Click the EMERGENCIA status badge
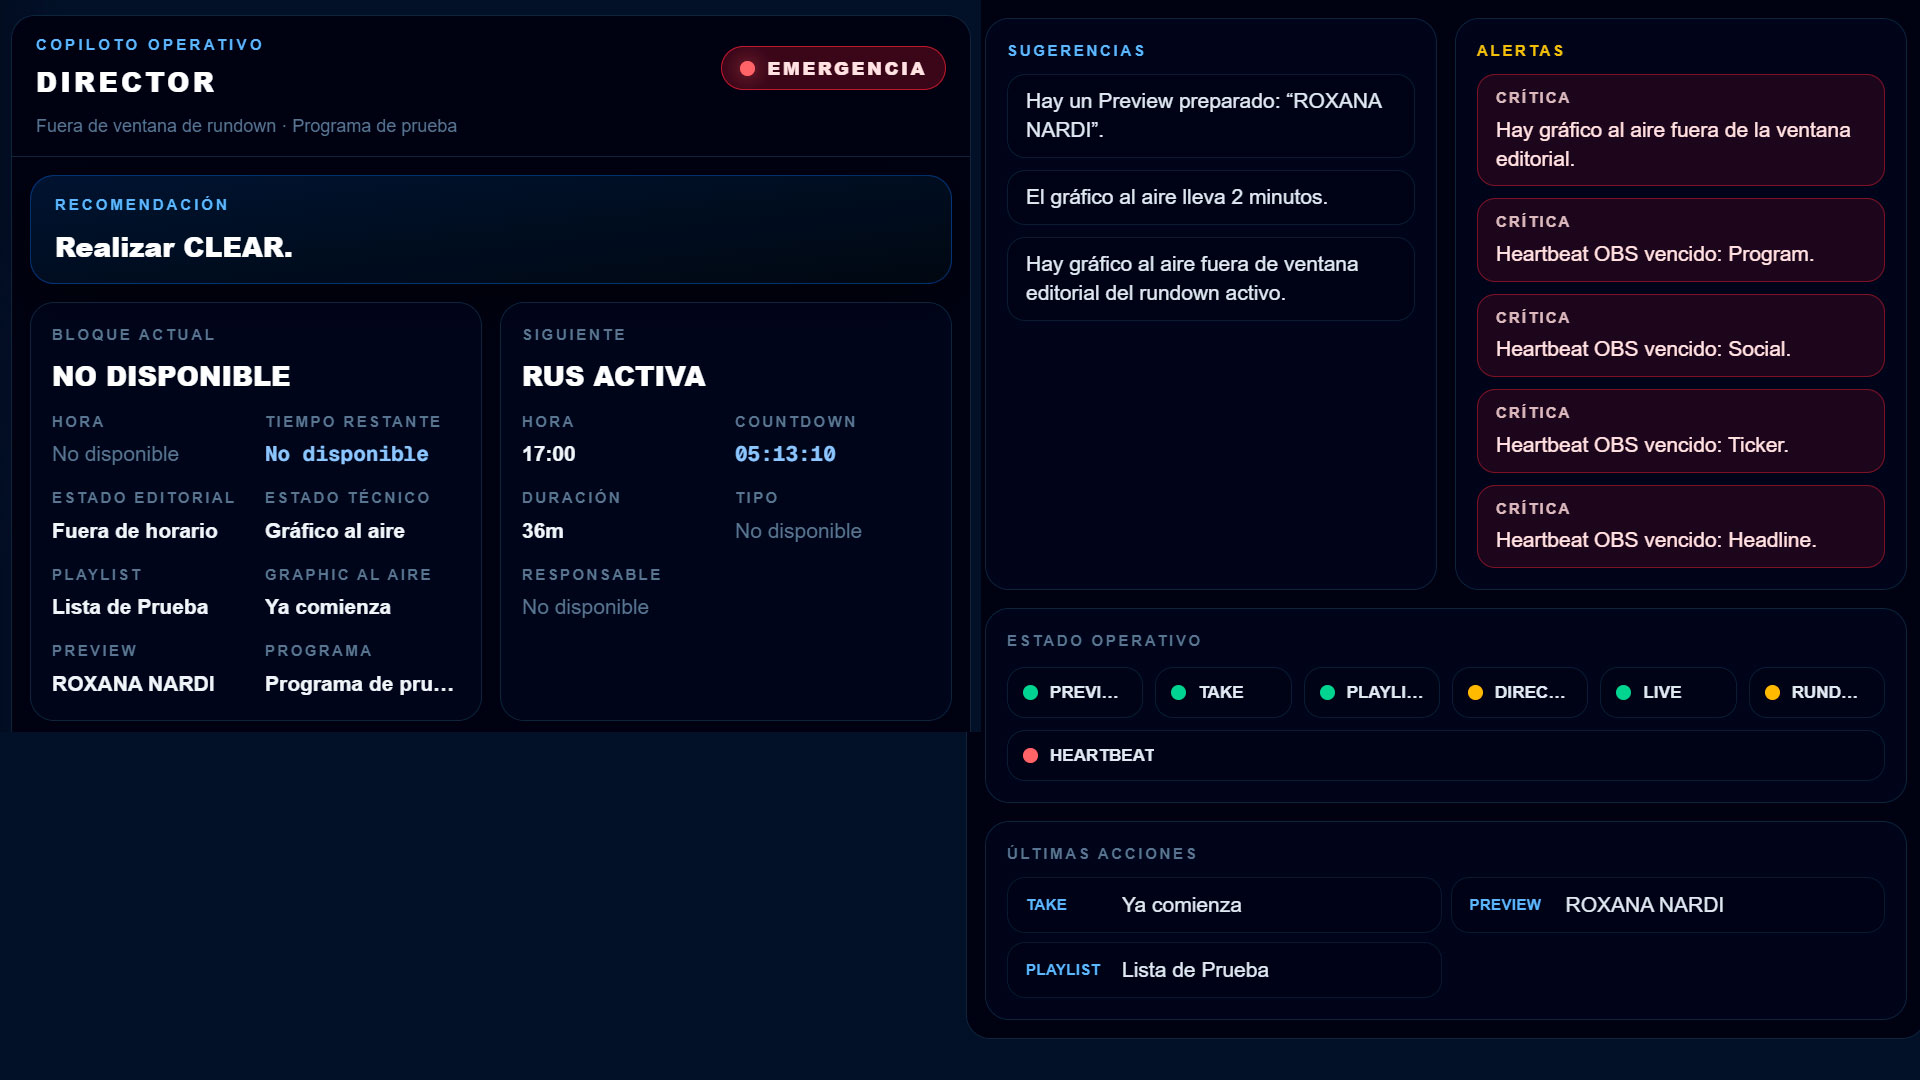 [x=833, y=68]
